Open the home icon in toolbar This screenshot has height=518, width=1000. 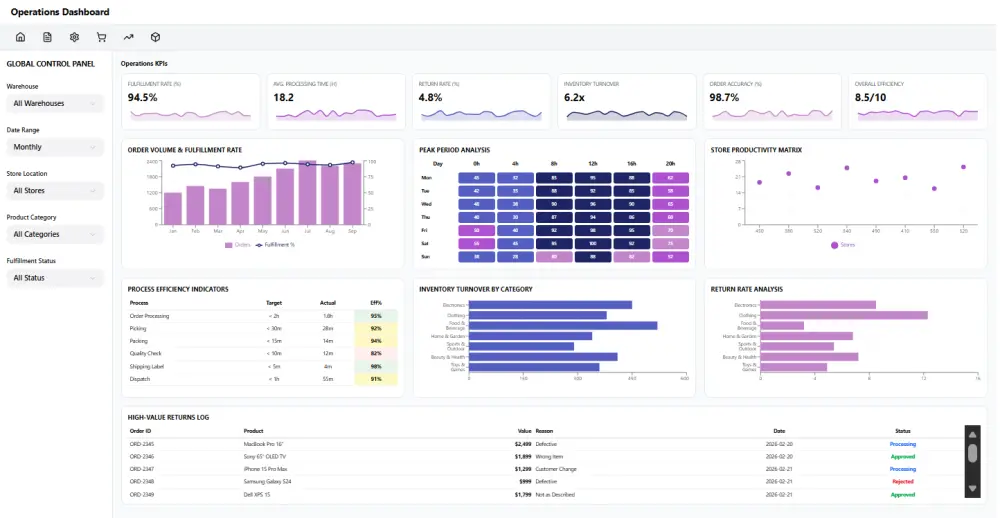tap(20, 37)
